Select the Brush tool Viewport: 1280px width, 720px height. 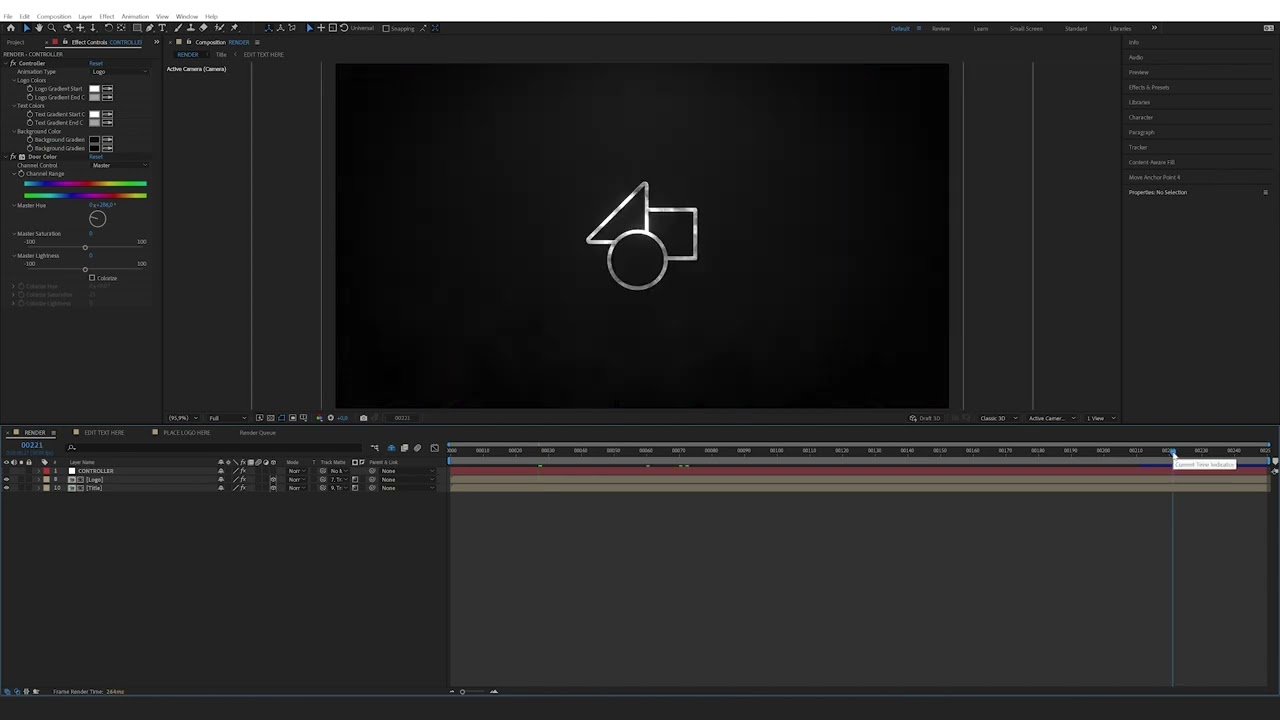178,28
